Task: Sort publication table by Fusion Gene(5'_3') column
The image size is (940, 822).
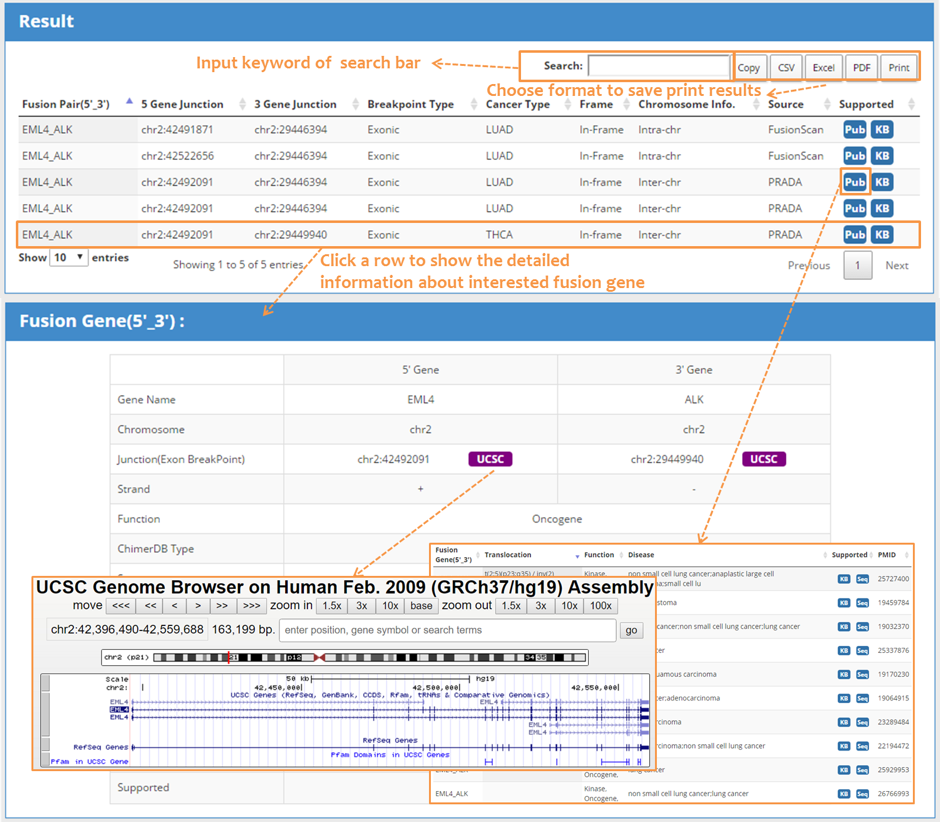Action: (456, 555)
